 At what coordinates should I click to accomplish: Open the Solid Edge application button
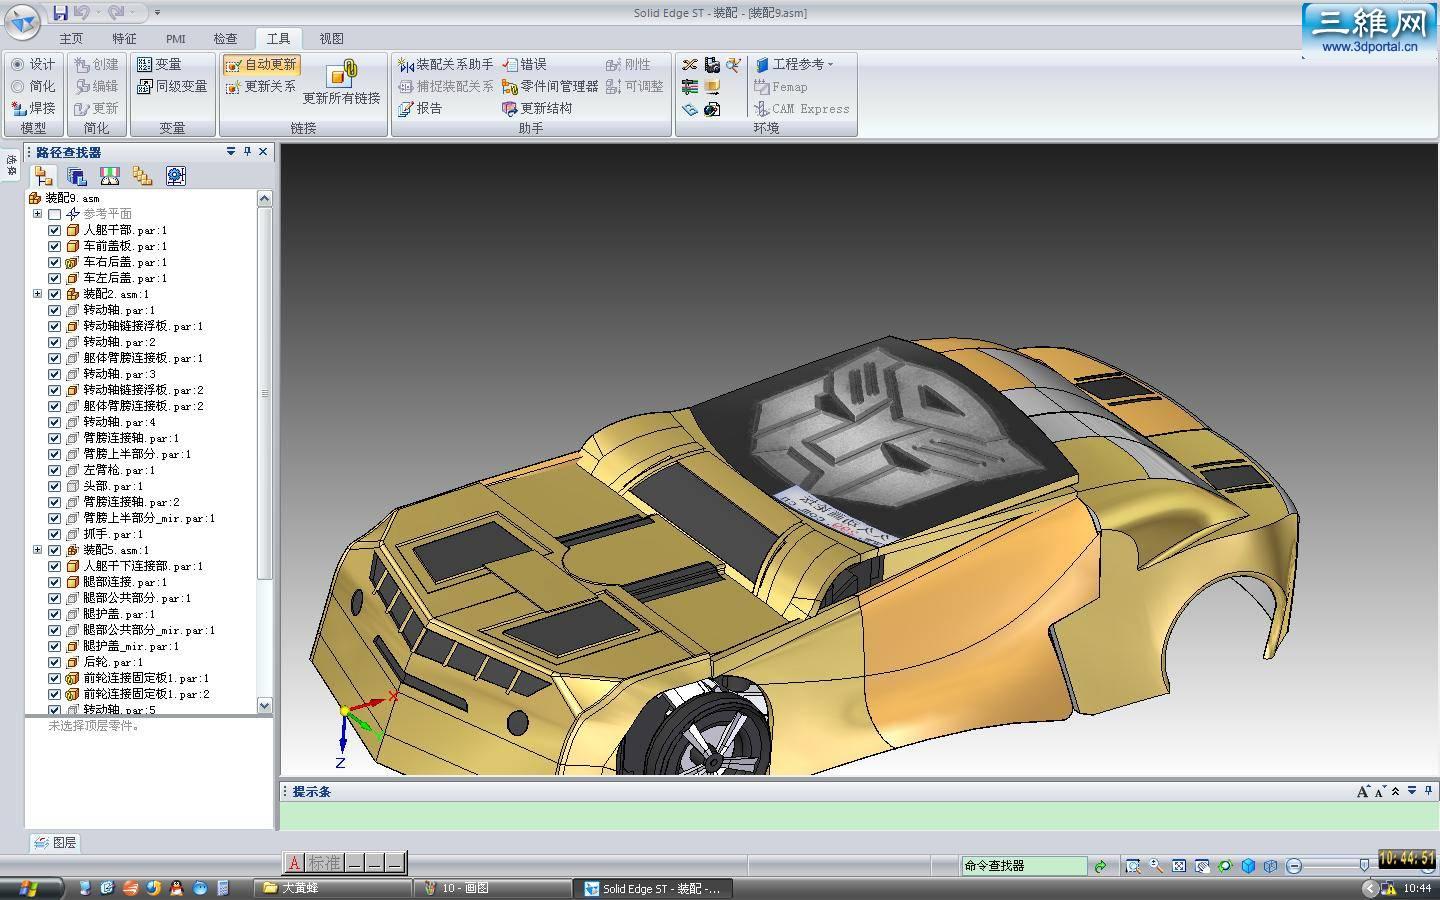click(21, 21)
